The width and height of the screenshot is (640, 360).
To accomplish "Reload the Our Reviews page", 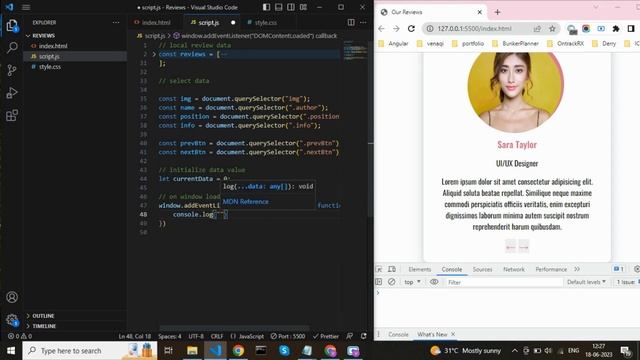I will [411, 29].
